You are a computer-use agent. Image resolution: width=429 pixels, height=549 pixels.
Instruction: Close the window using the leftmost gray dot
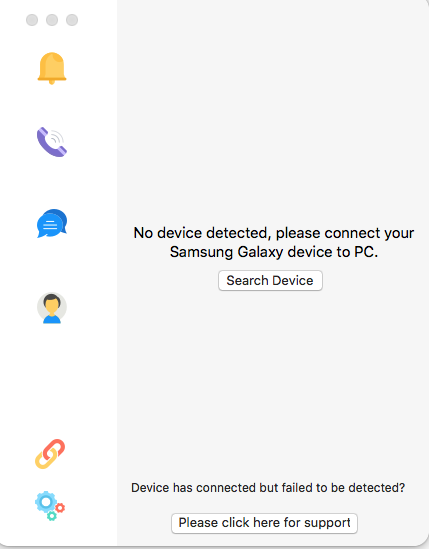pos(32,20)
